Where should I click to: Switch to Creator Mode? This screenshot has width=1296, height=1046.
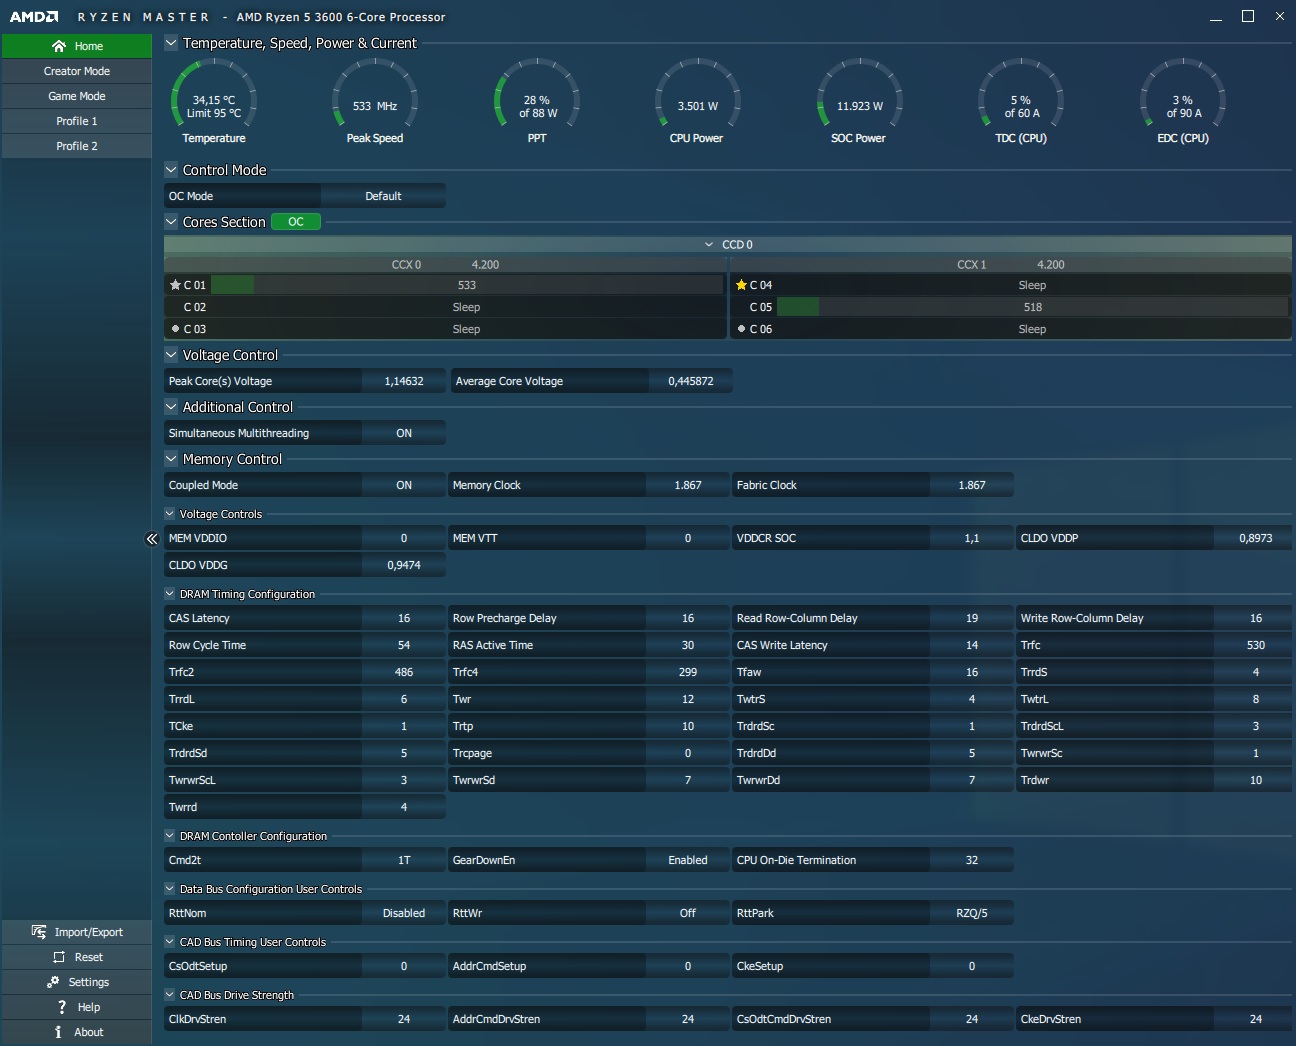click(x=77, y=71)
